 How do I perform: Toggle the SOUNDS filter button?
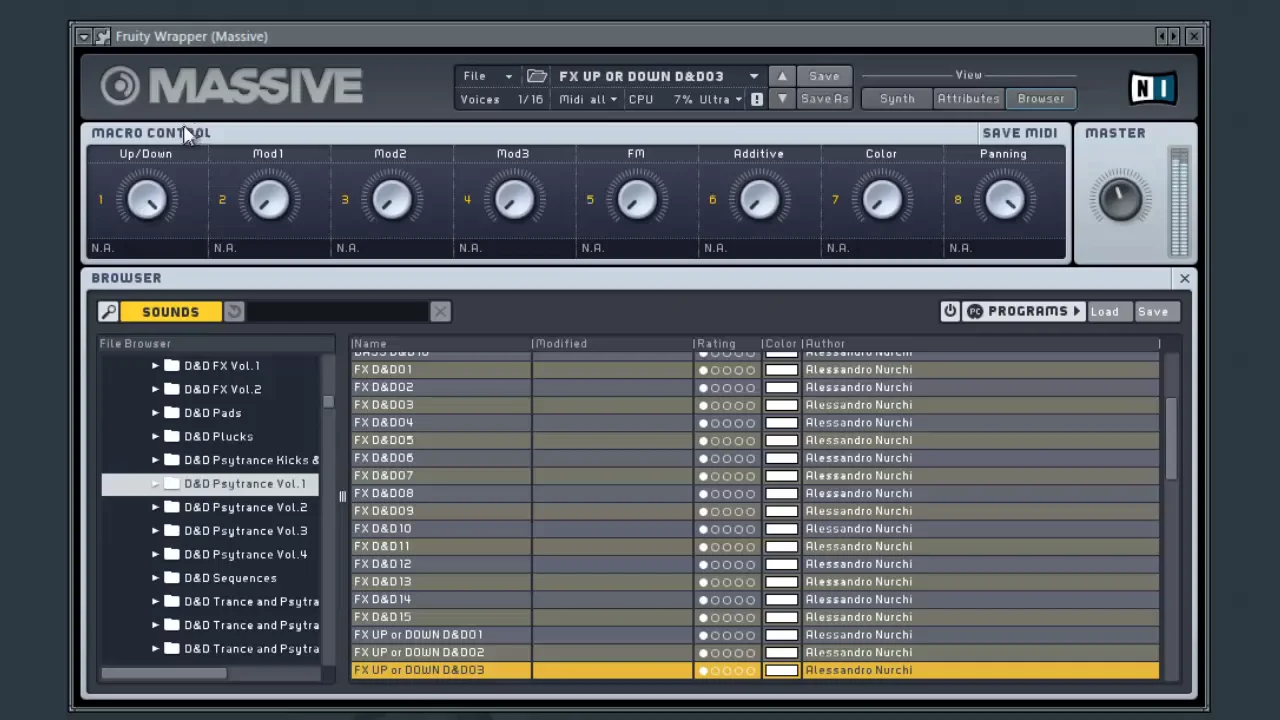[x=170, y=312]
